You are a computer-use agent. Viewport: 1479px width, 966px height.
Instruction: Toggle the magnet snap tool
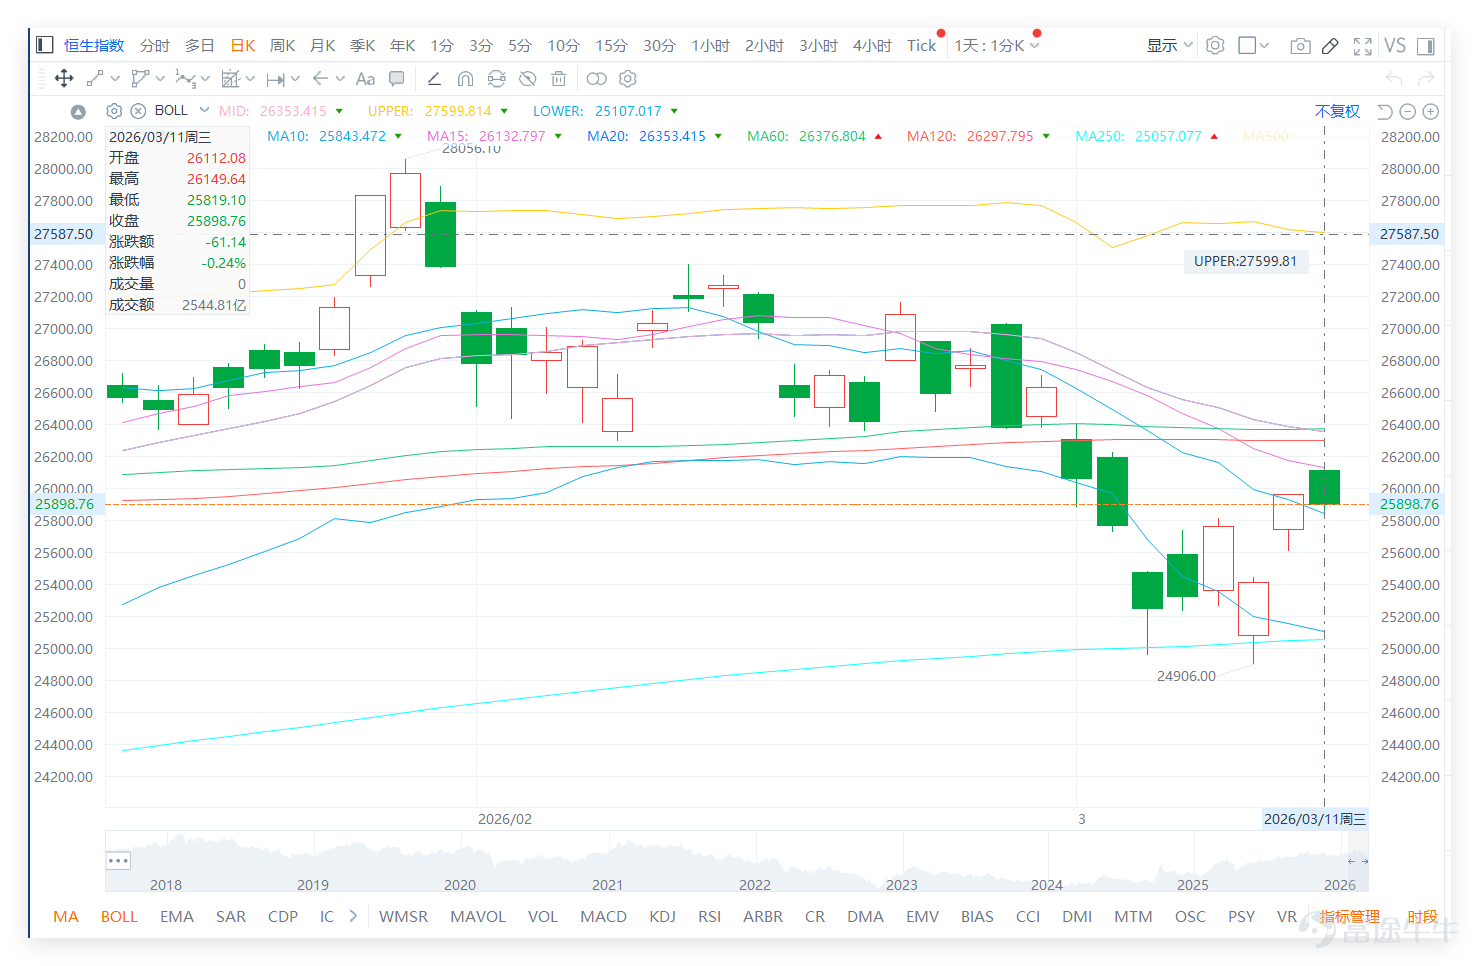click(x=465, y=79)
